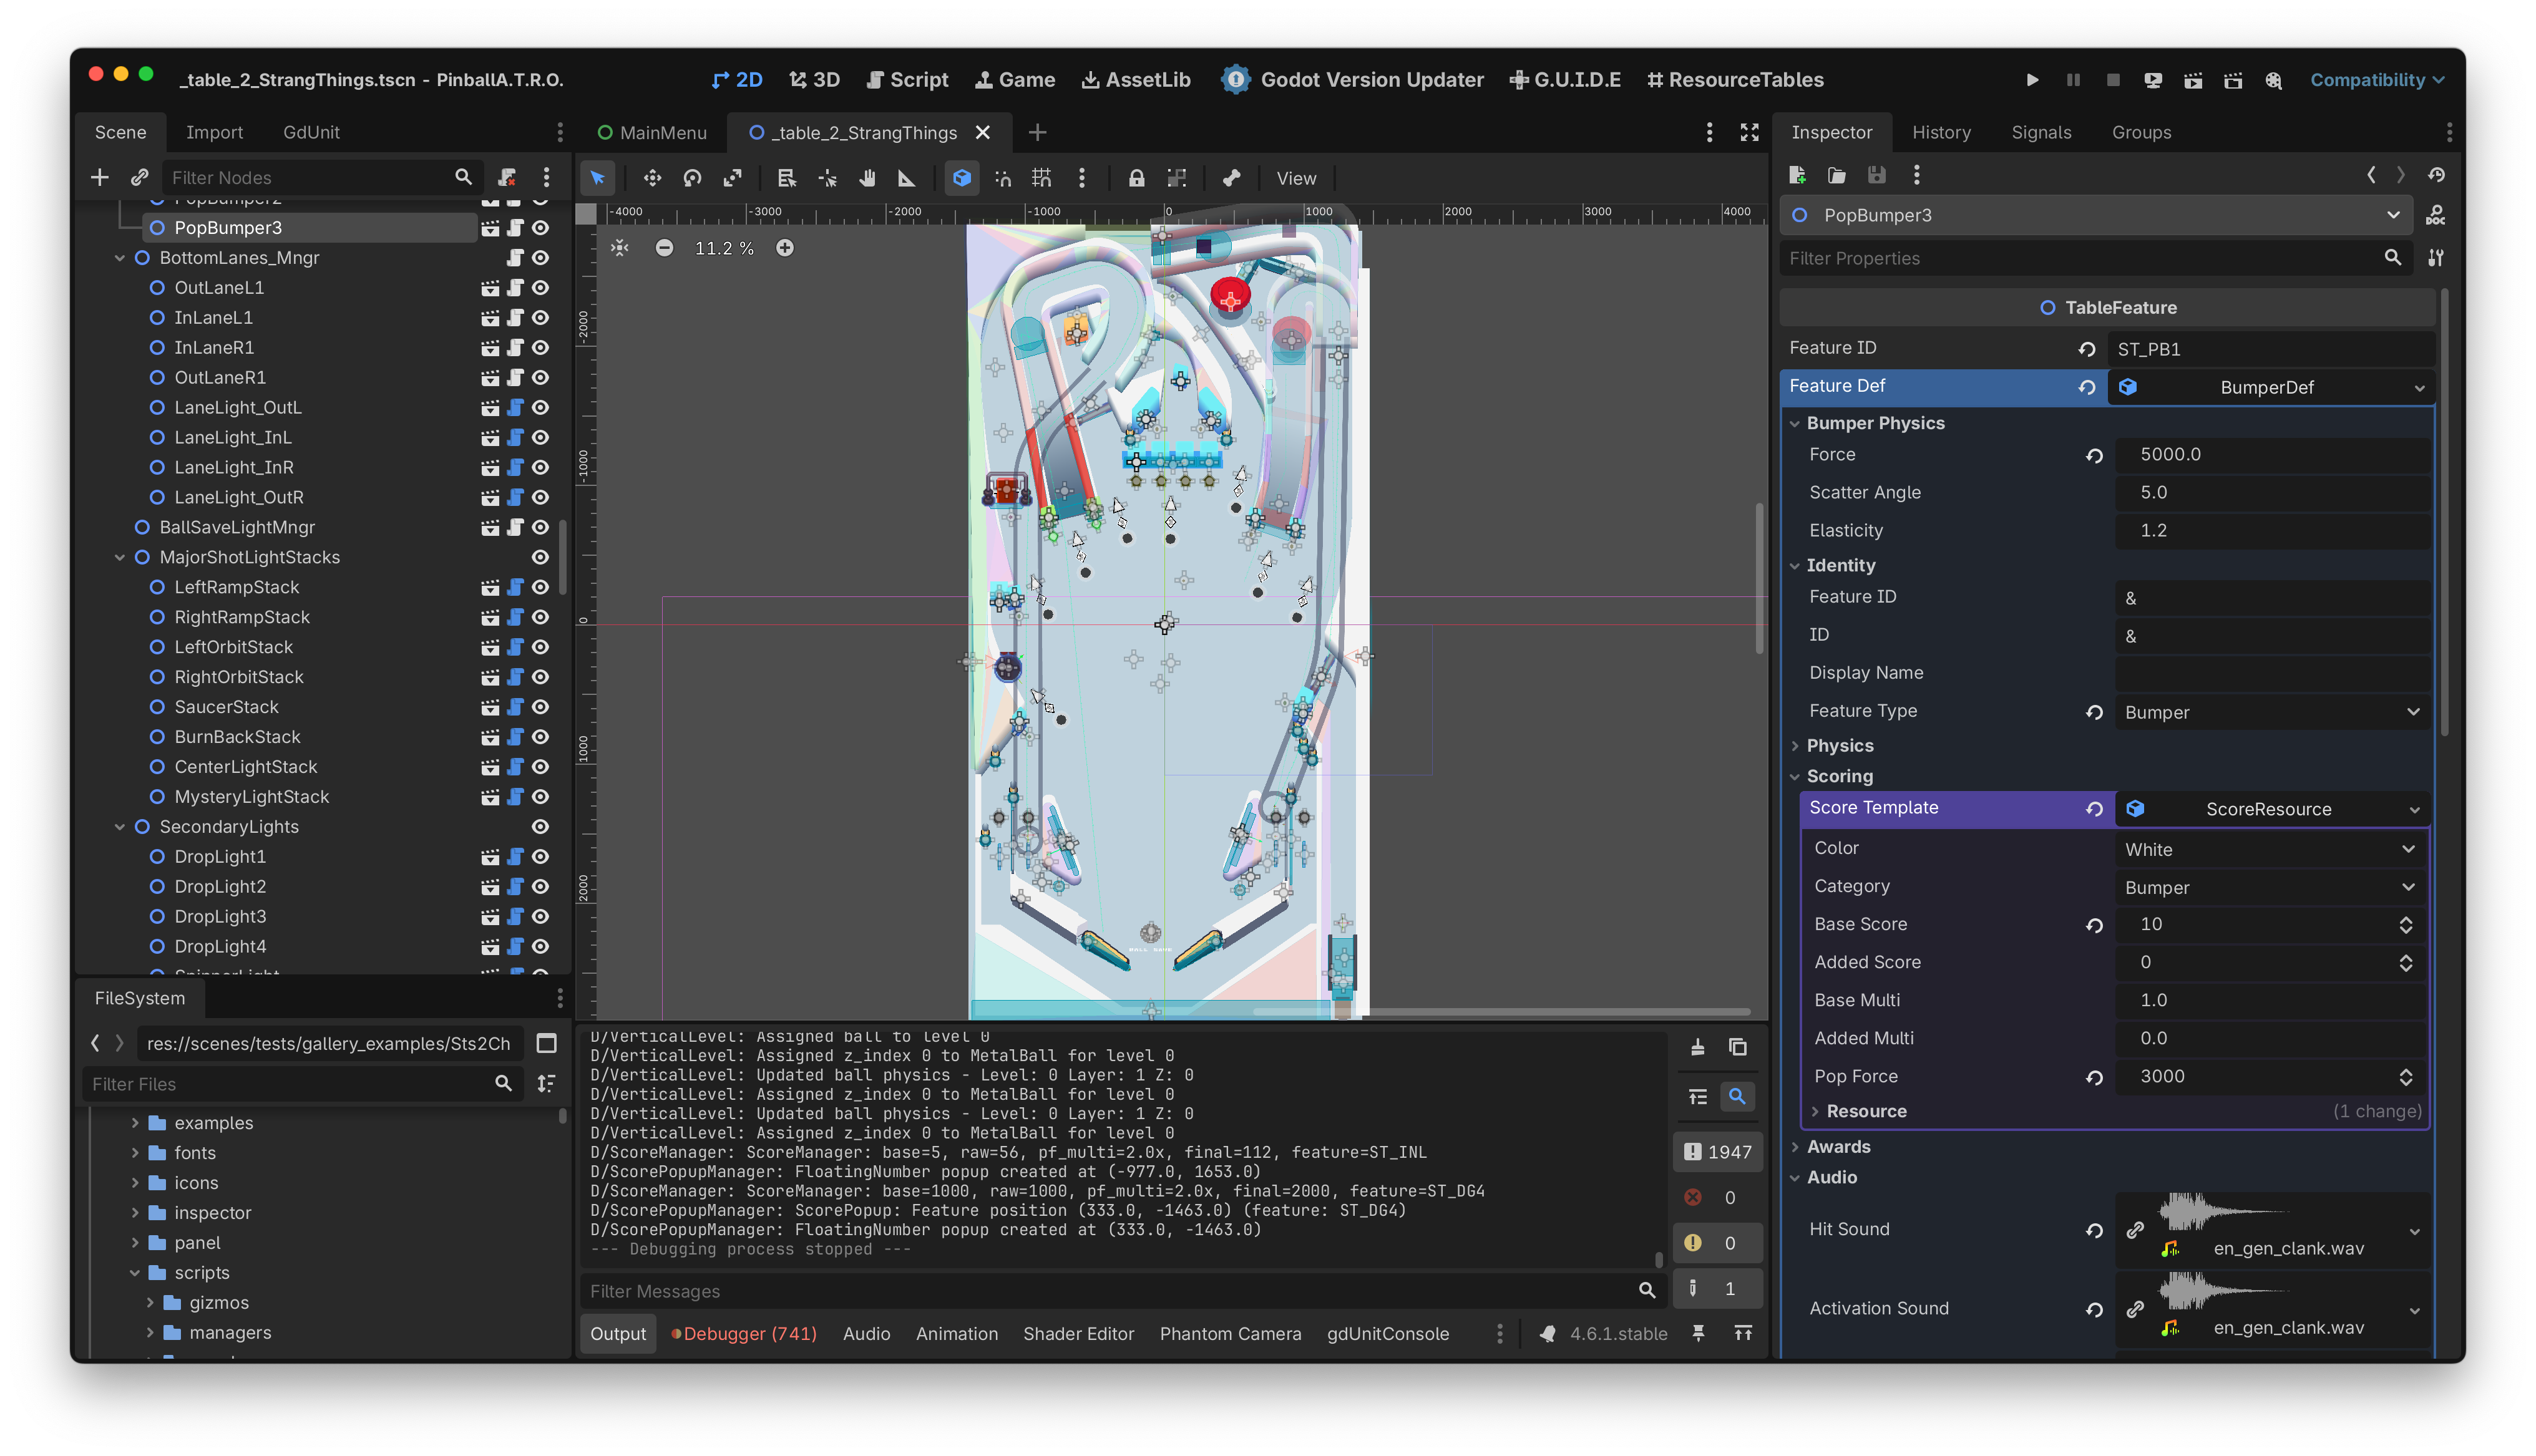Toggle visibility of OutLaneL1
Viewport: 2536px width, 1456px height.
[x=541, y=288]
